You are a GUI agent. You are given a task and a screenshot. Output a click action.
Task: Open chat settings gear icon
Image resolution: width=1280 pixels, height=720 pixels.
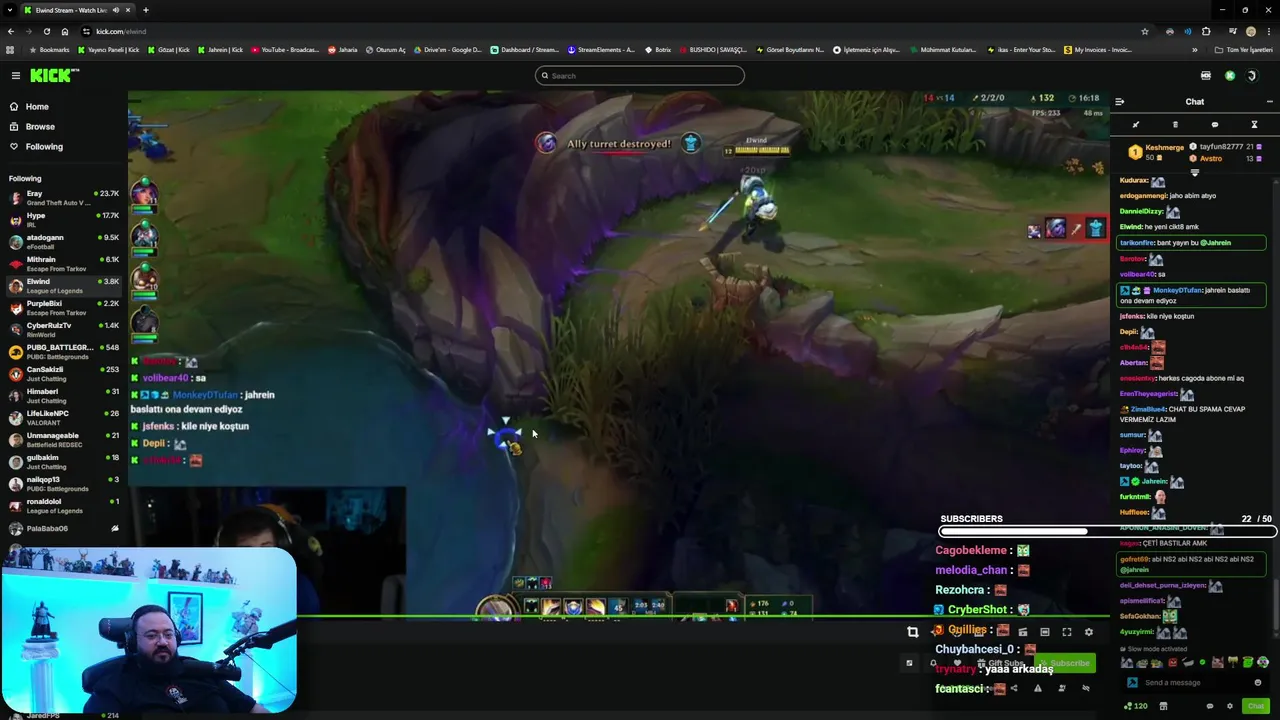1230,706
